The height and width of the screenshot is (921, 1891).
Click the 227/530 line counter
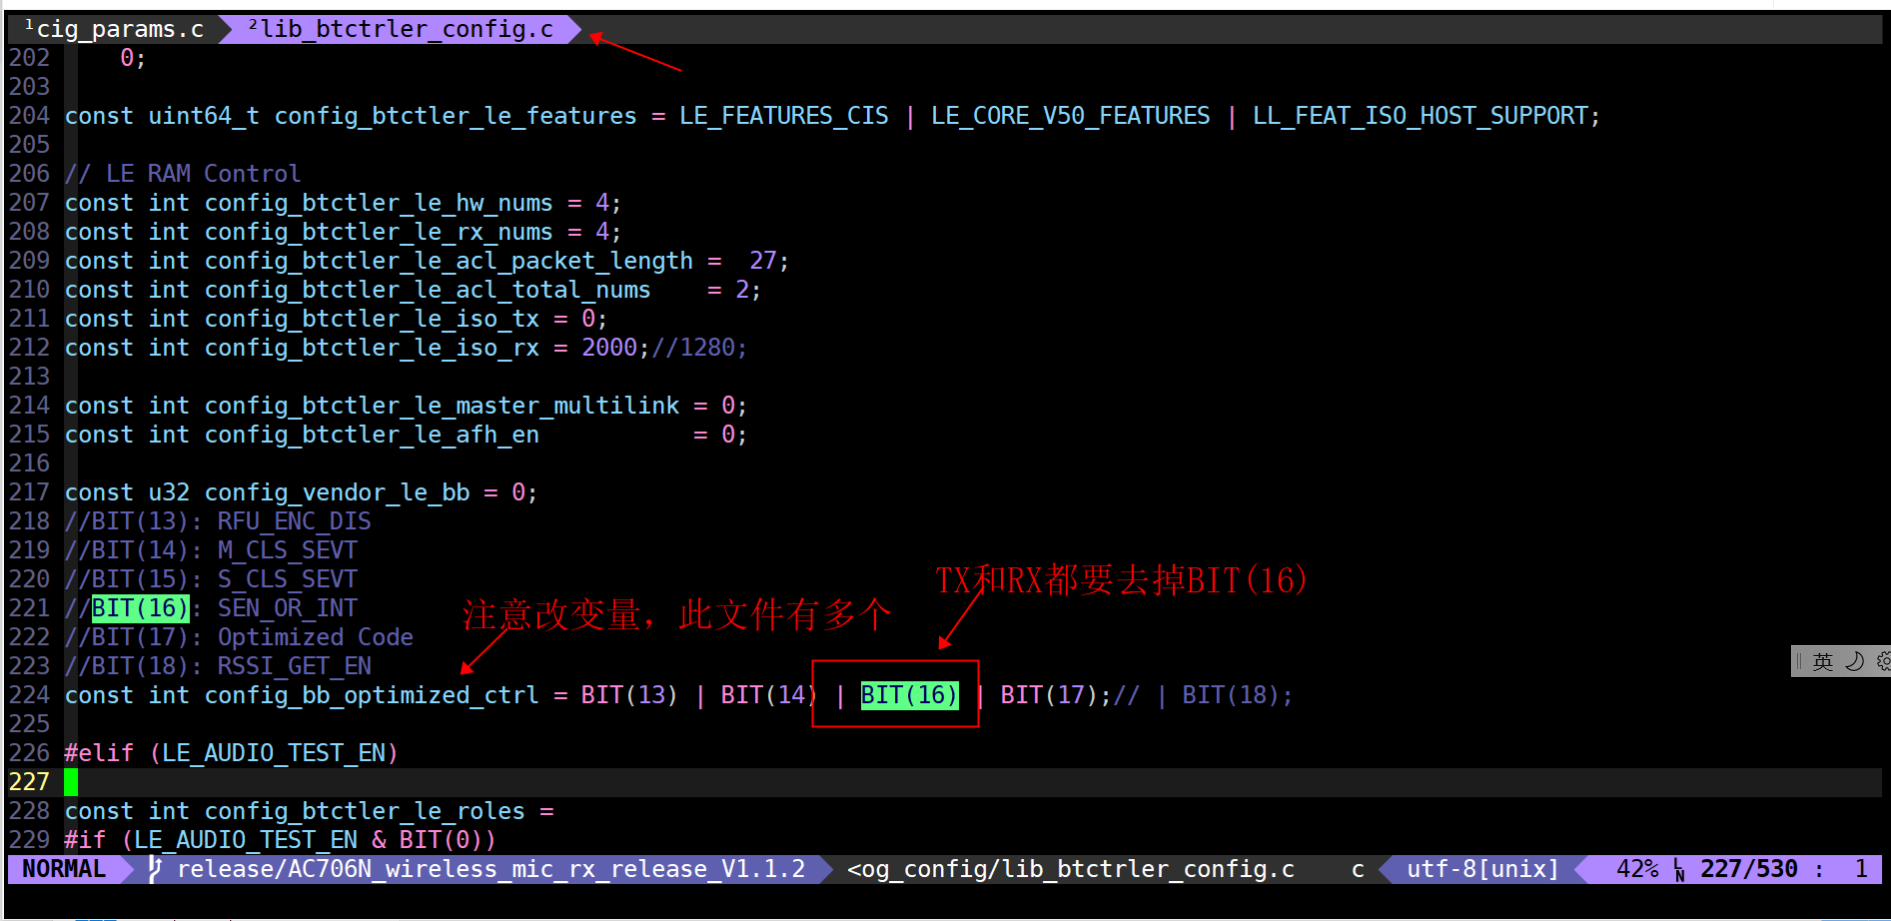coord(1749,869)
